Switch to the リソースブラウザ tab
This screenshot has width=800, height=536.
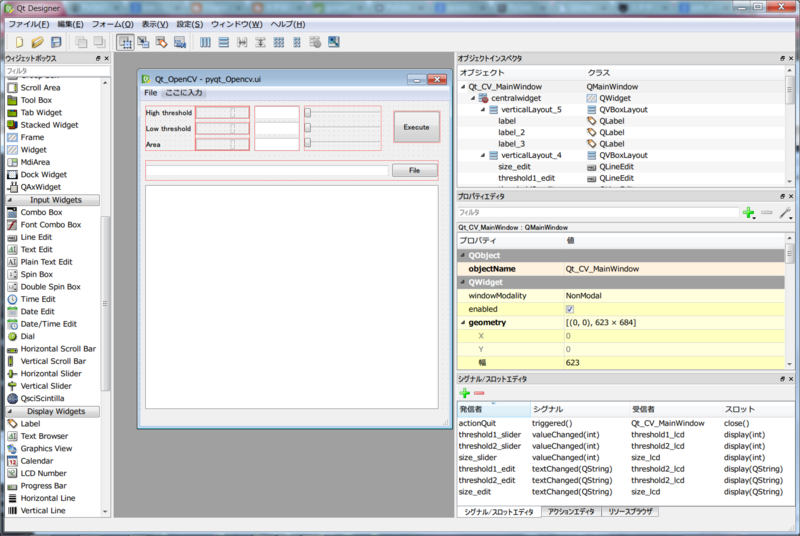click(630, 512)
